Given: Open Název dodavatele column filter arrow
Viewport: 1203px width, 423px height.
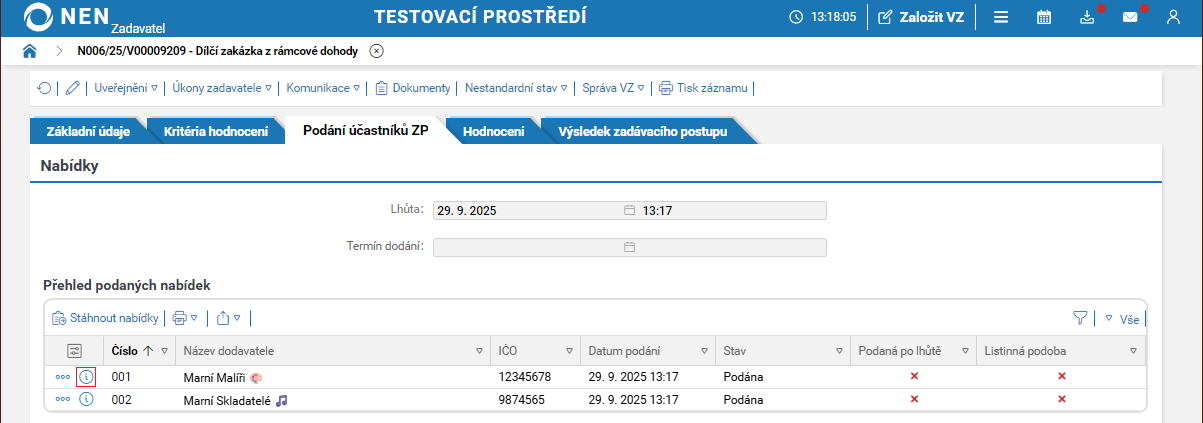Looking at the screenshot, I should (x=480, y=351).
